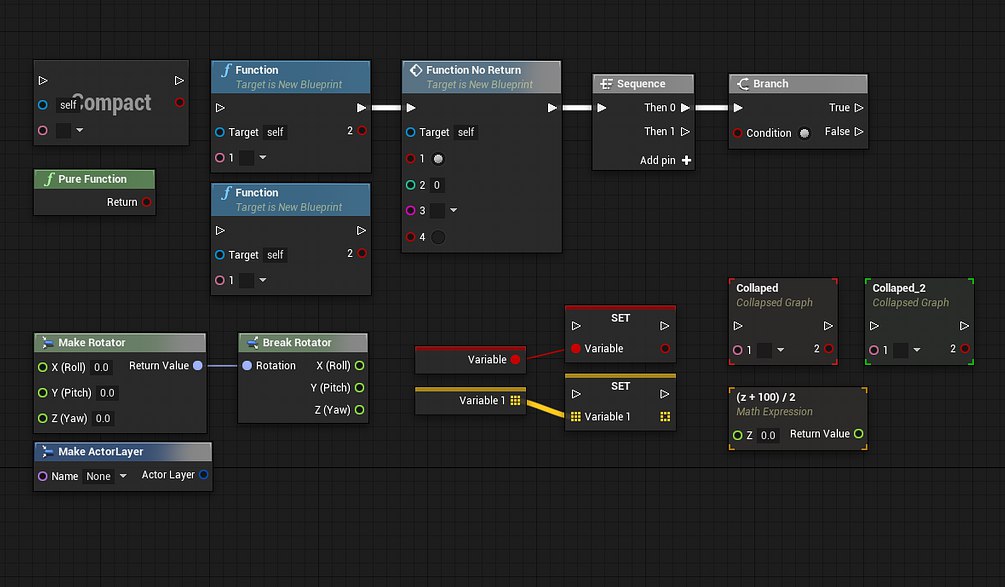Click the Compact node's self field

coord(68,104)
